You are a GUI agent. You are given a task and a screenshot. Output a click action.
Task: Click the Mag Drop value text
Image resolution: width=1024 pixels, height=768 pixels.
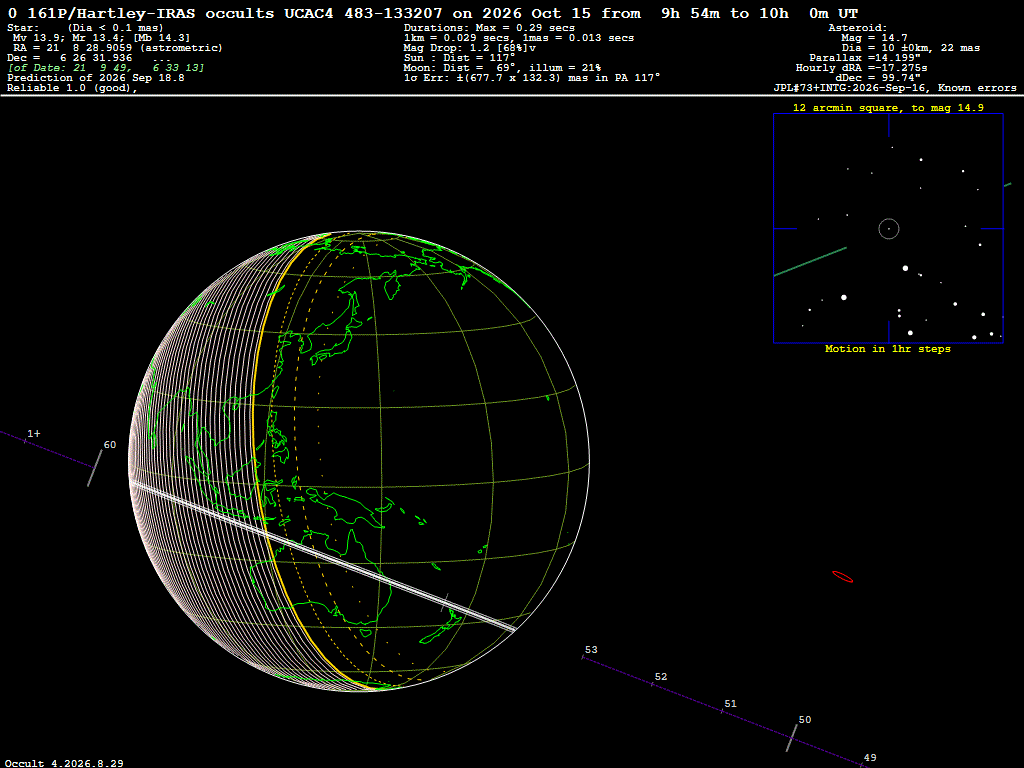[470, 48]
